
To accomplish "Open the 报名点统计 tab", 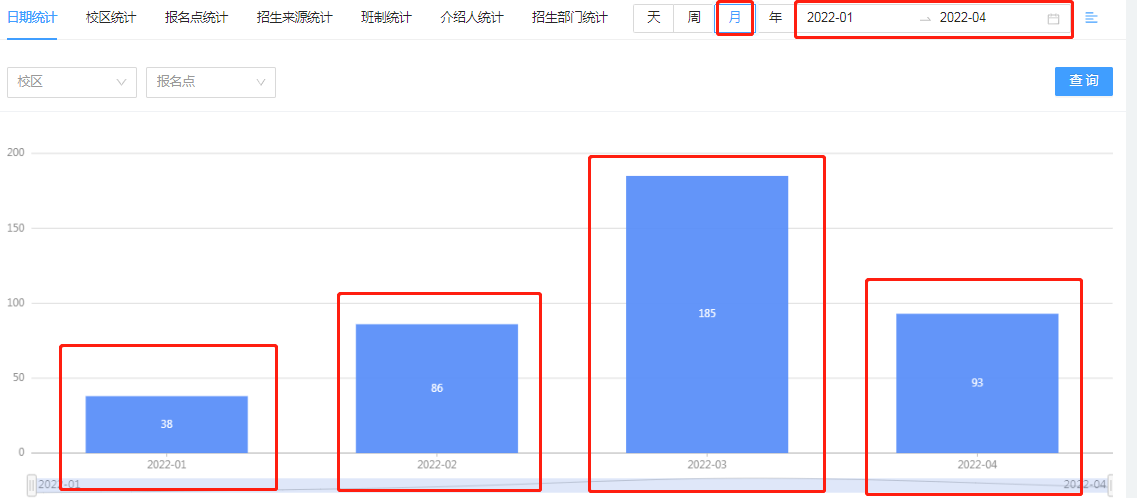I will pos(197,17).
